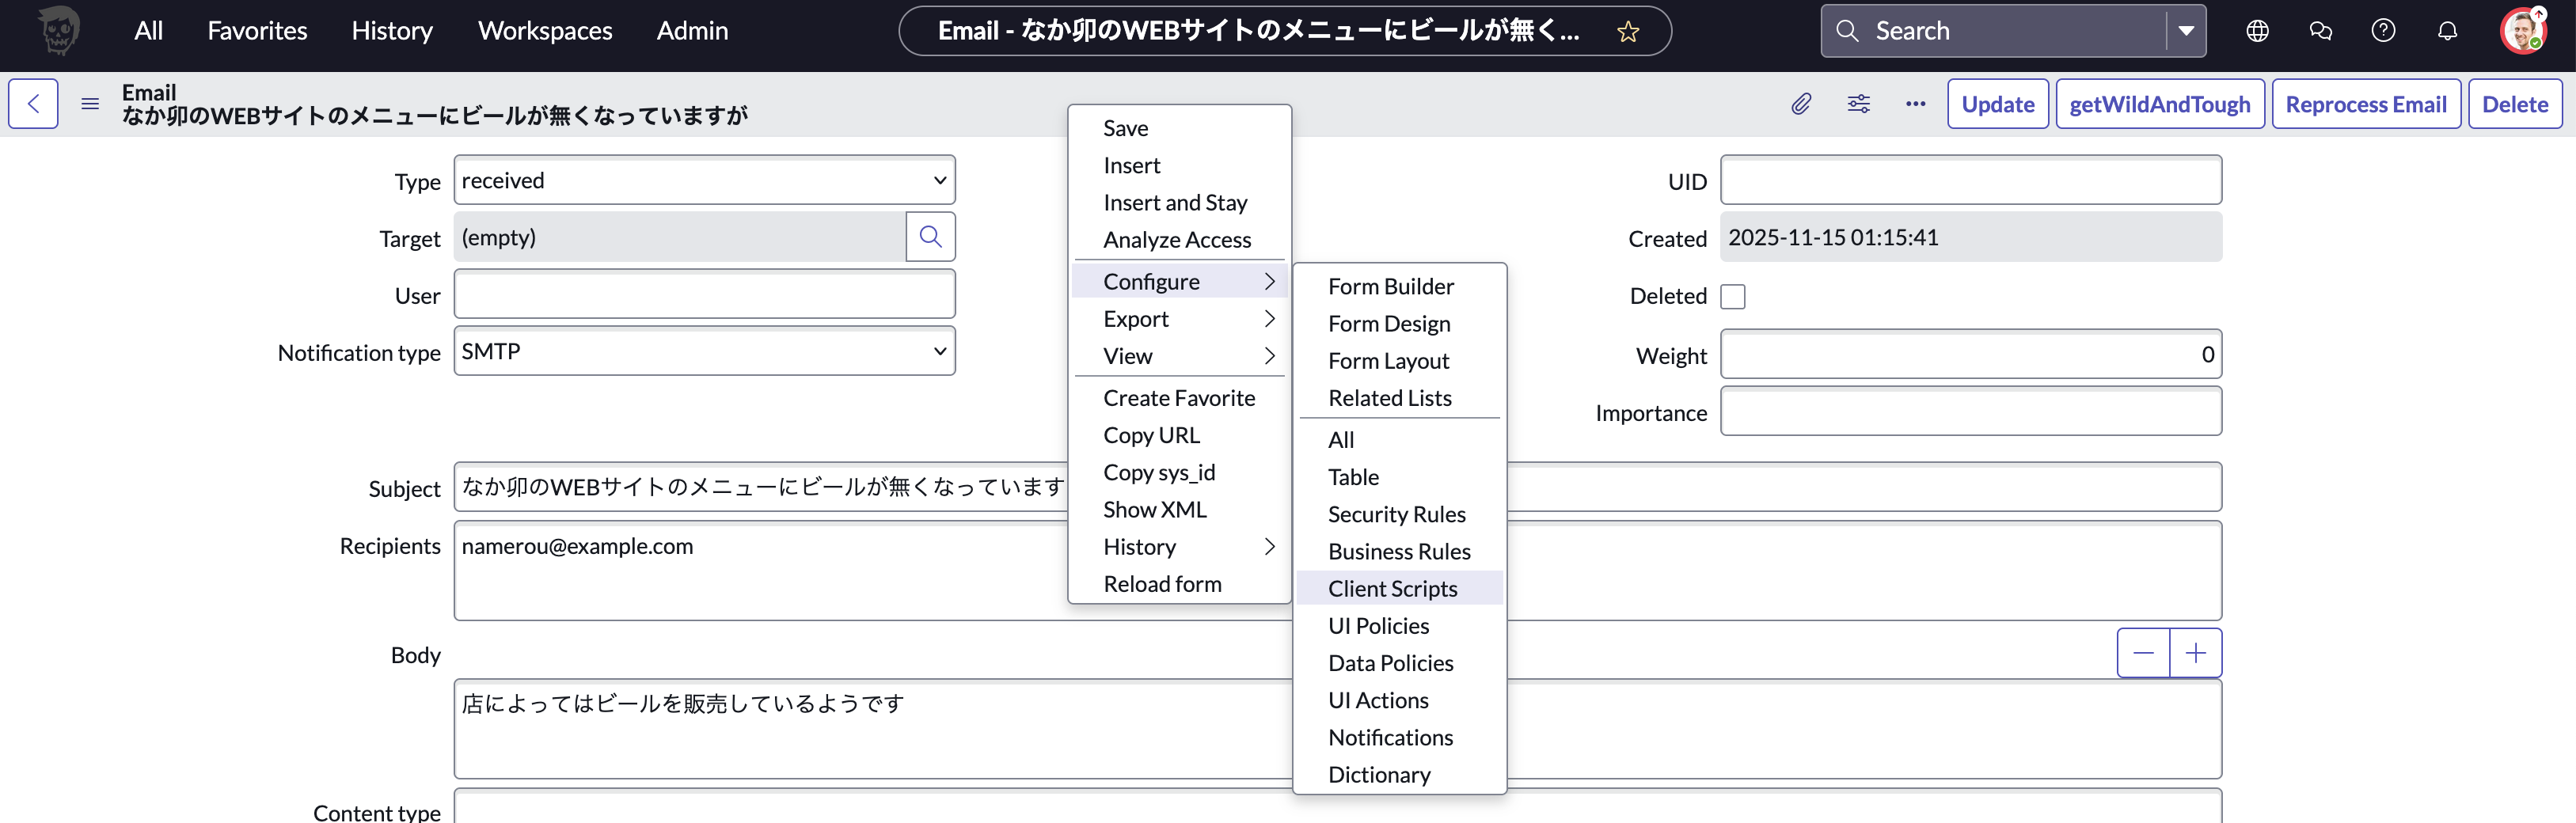The image size is (2576, 823).
Task: Click the getWildAndTough button
Action: tap(2159, 104)
